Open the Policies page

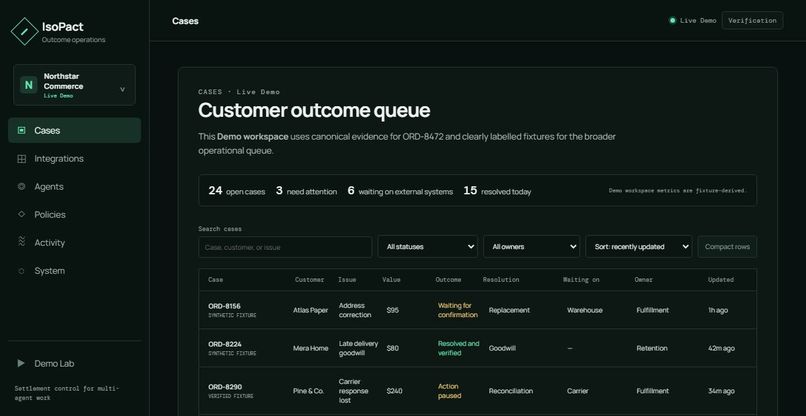click(x=75, y=214)
